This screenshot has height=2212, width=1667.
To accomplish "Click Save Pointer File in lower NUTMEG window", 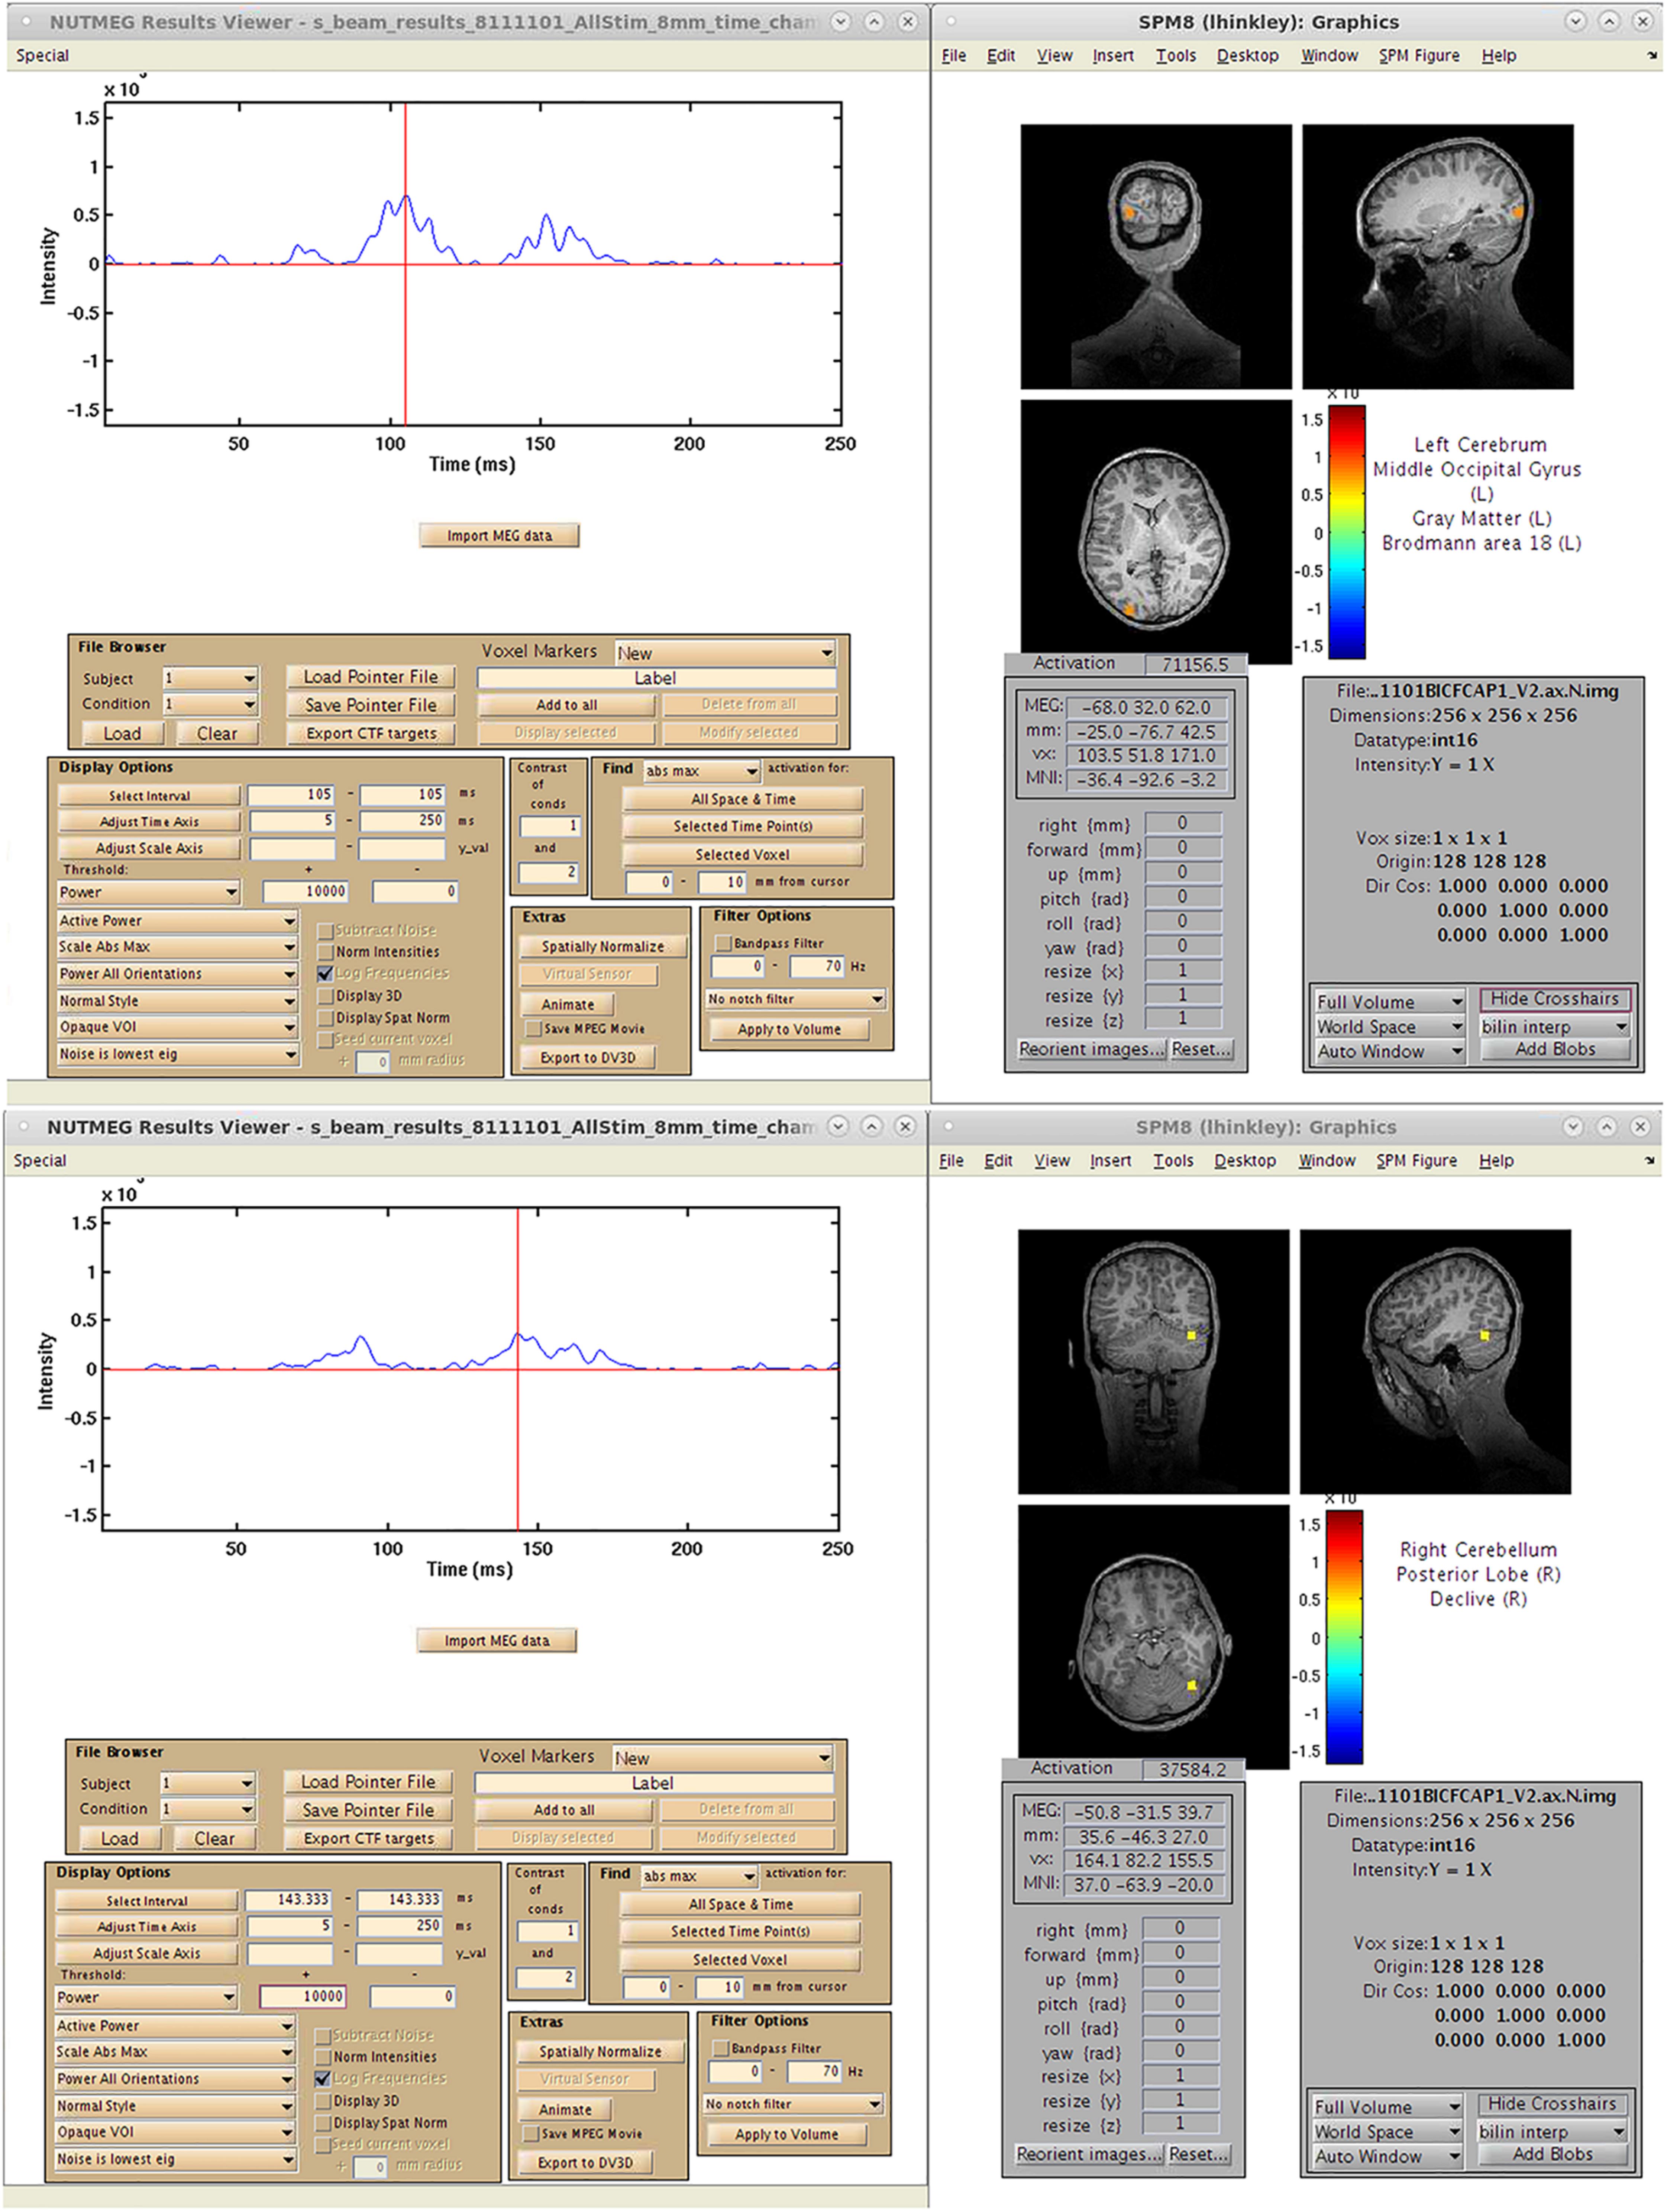I will [x=368, y=1810].
